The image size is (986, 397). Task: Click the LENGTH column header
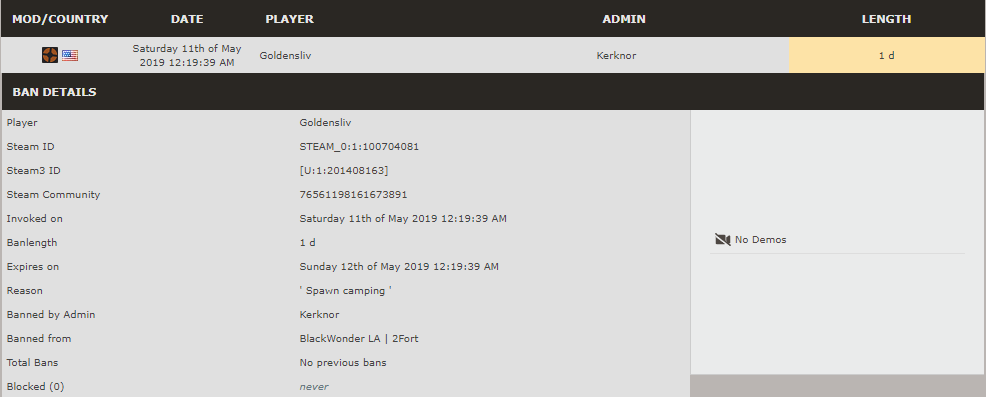click(x=886, y=19)
